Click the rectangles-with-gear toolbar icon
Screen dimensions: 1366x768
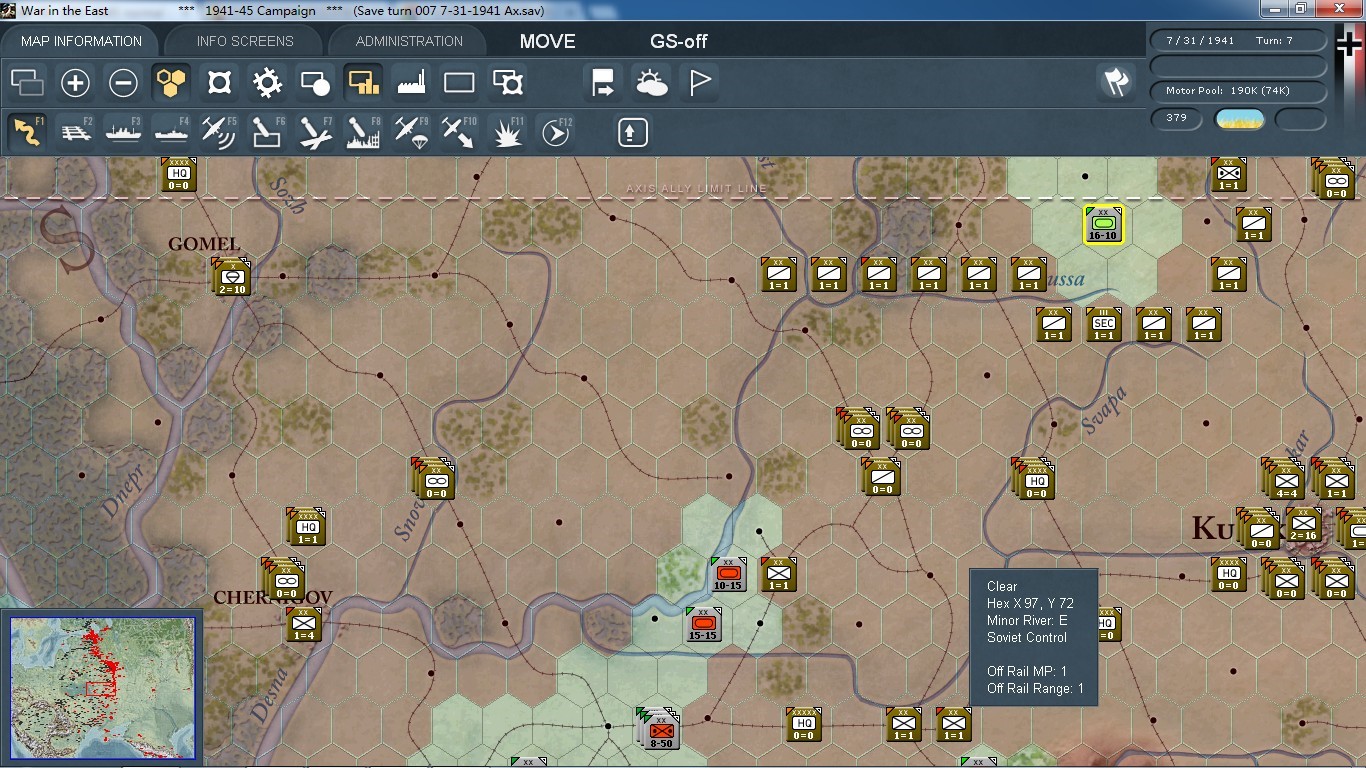point(508,83)
